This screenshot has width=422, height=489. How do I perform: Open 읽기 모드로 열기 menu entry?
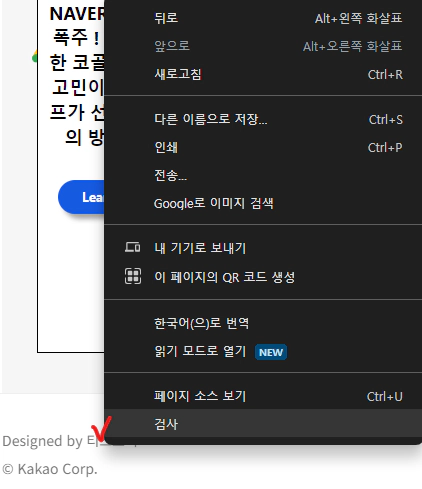(263, 351)
